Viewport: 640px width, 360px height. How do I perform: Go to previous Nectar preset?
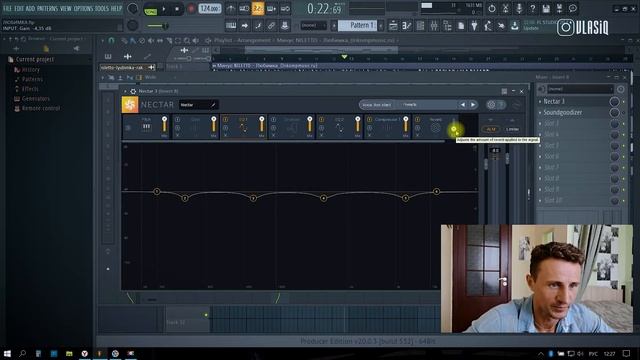pyautogui.click(x=463, y=105)
